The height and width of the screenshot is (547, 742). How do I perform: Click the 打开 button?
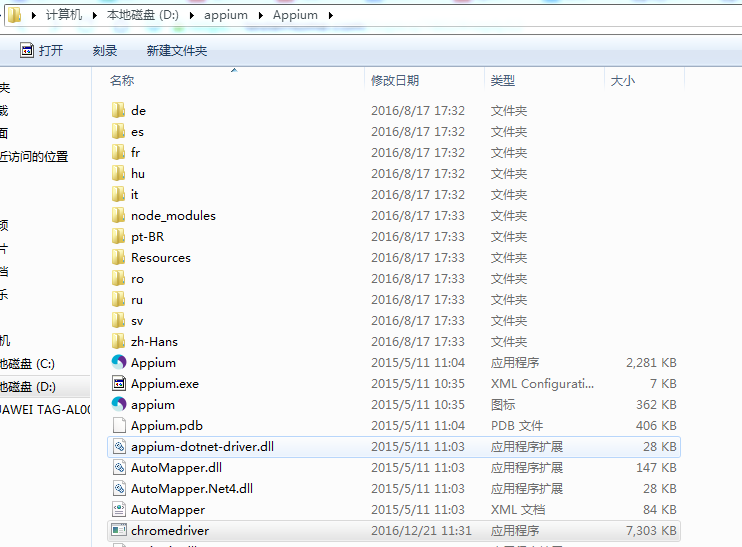coord(42,50)
